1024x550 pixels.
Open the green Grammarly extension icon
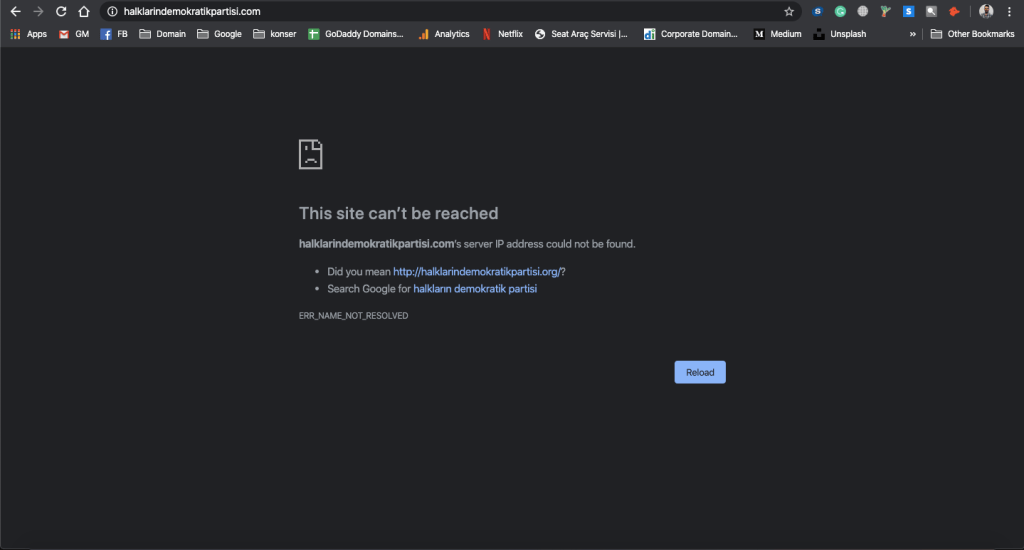pos(840,12)
